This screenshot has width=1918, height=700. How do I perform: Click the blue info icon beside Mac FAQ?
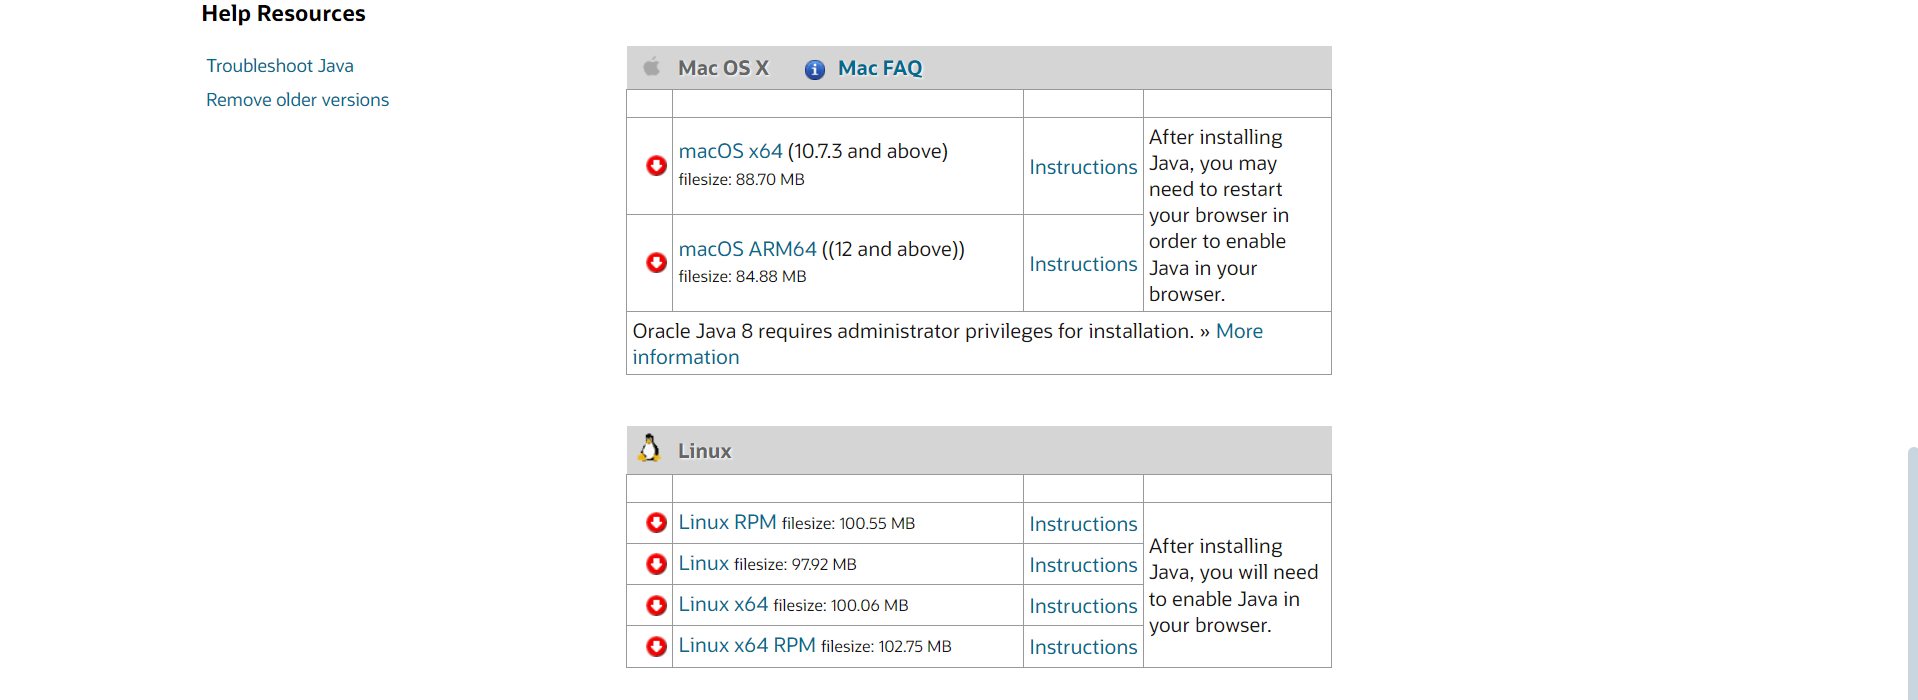pos(815,69)
